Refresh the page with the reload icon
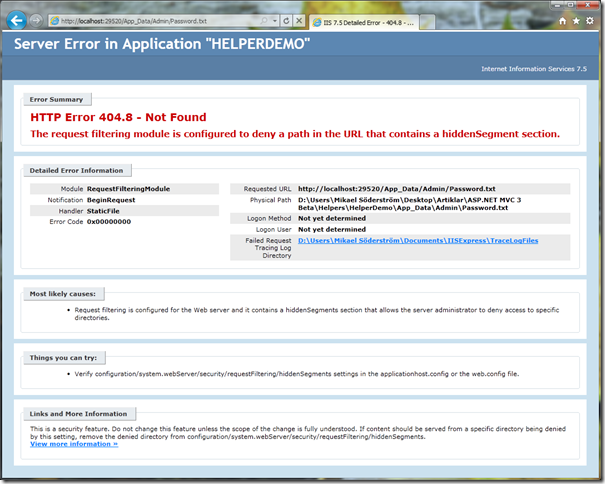 tap(286, 21)
